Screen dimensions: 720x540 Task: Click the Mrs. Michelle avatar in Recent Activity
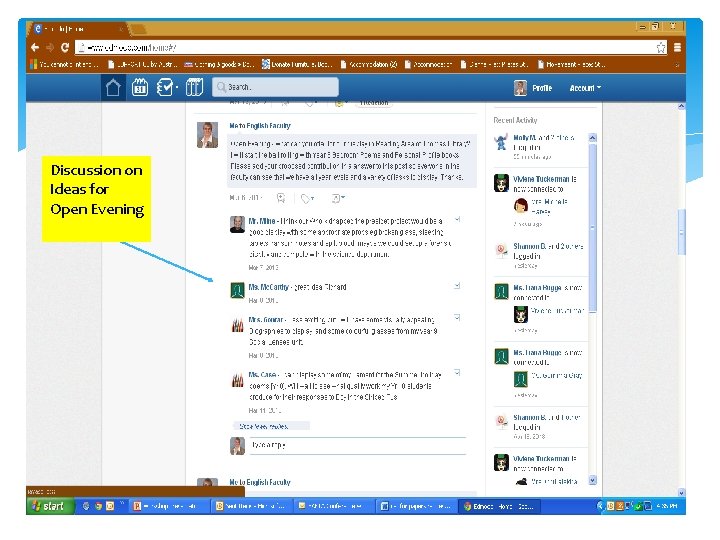tap(521, 206)
